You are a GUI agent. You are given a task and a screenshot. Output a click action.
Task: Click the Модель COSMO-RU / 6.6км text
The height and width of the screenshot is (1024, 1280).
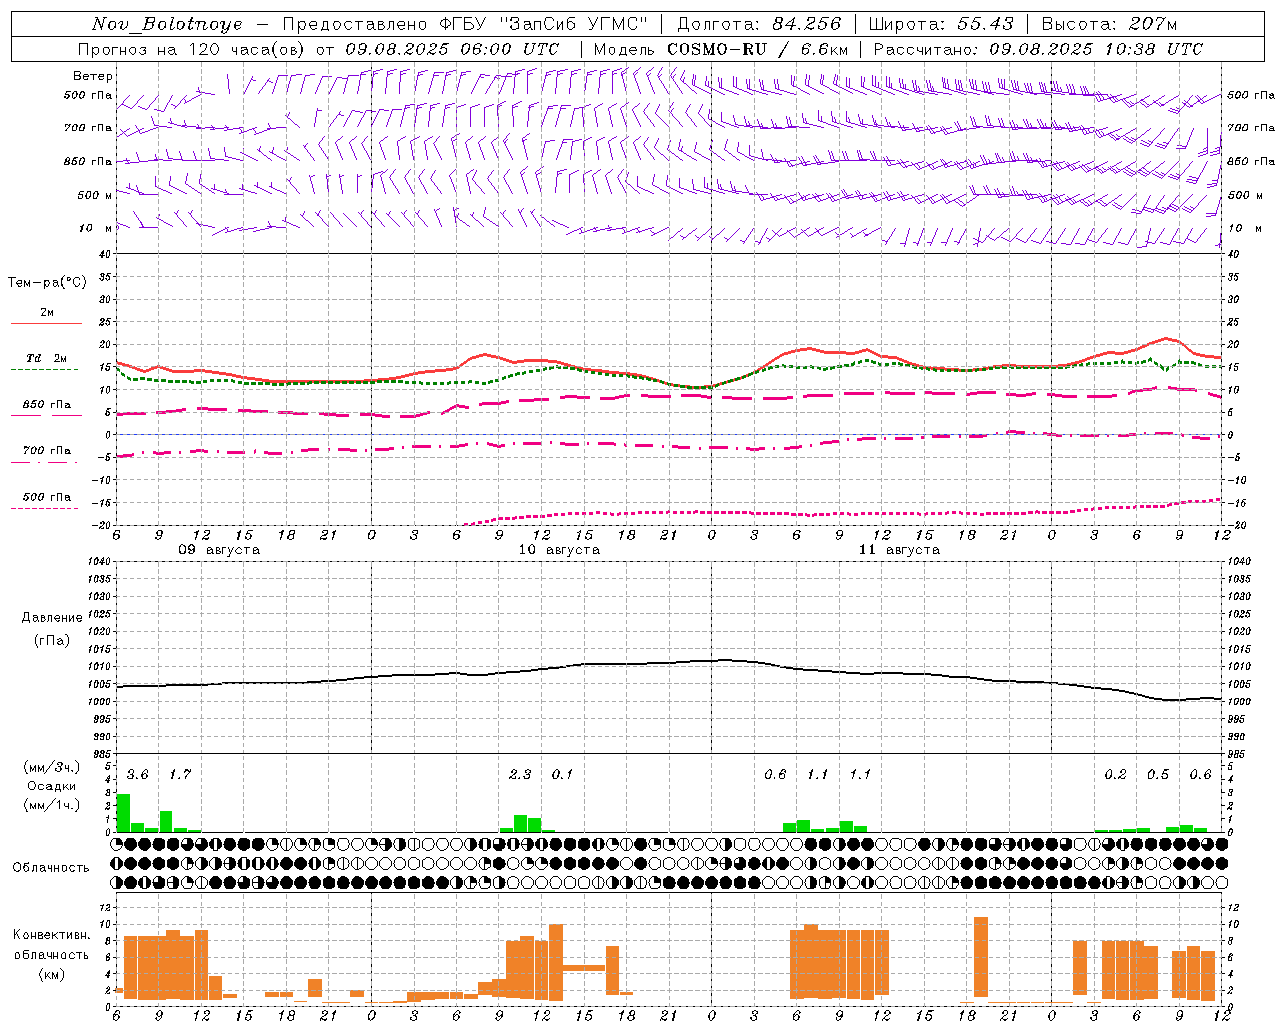tap(721, 49)
